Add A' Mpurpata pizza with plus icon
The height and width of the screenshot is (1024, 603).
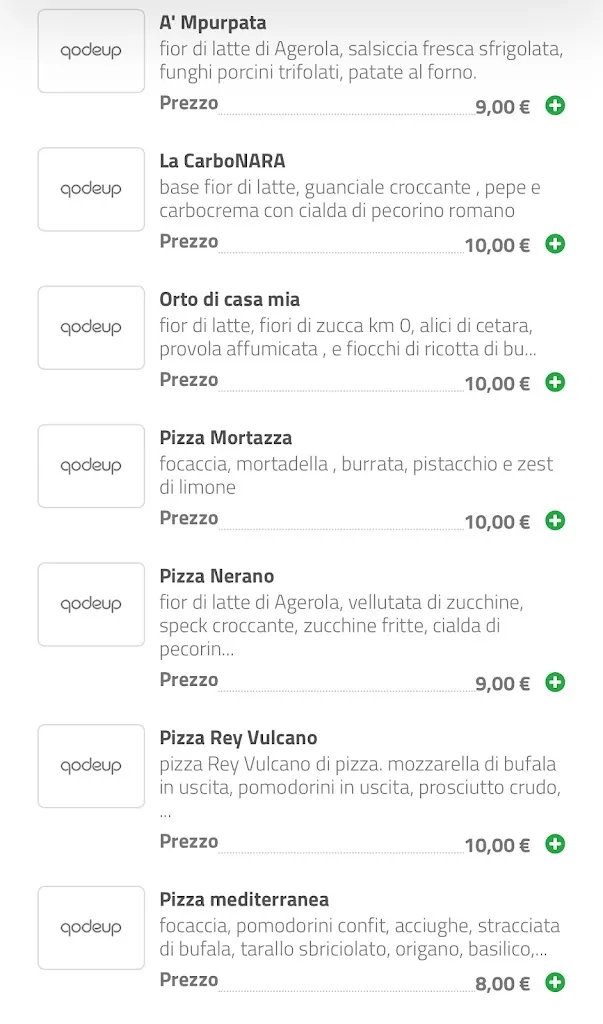point(555,105)
